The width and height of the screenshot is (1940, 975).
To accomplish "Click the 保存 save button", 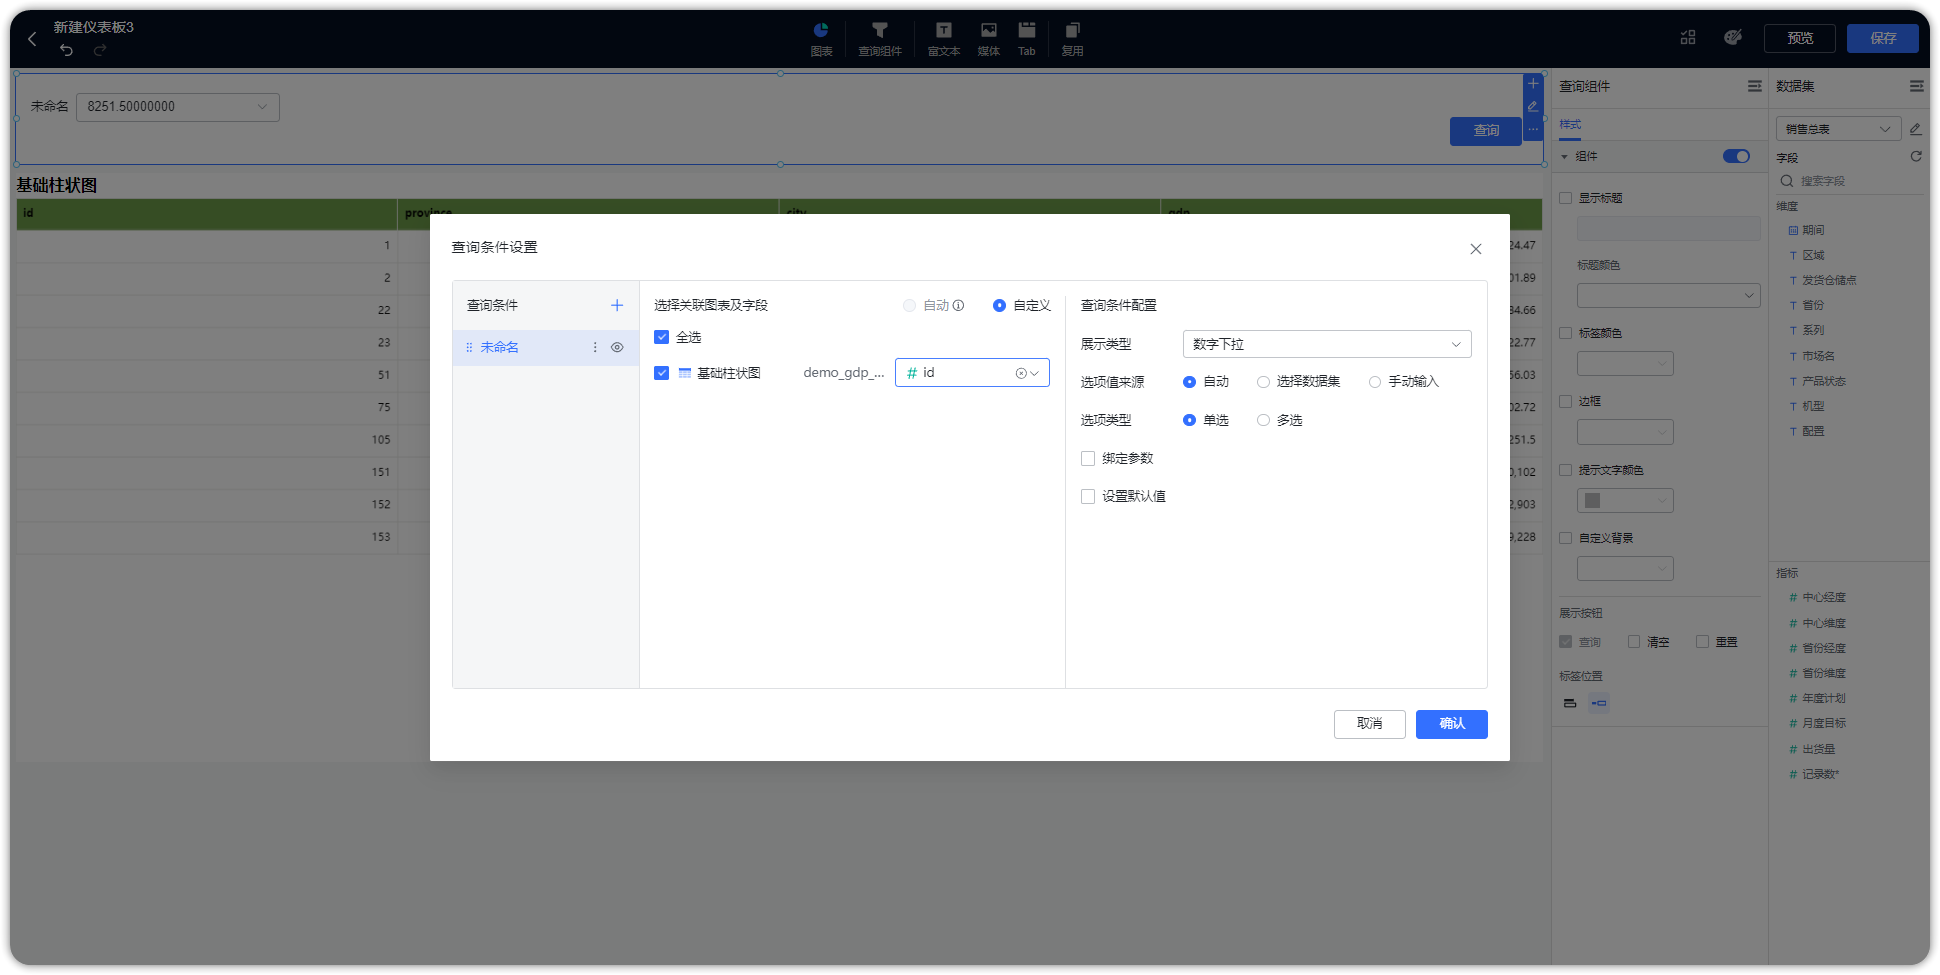I will 1883,38.
